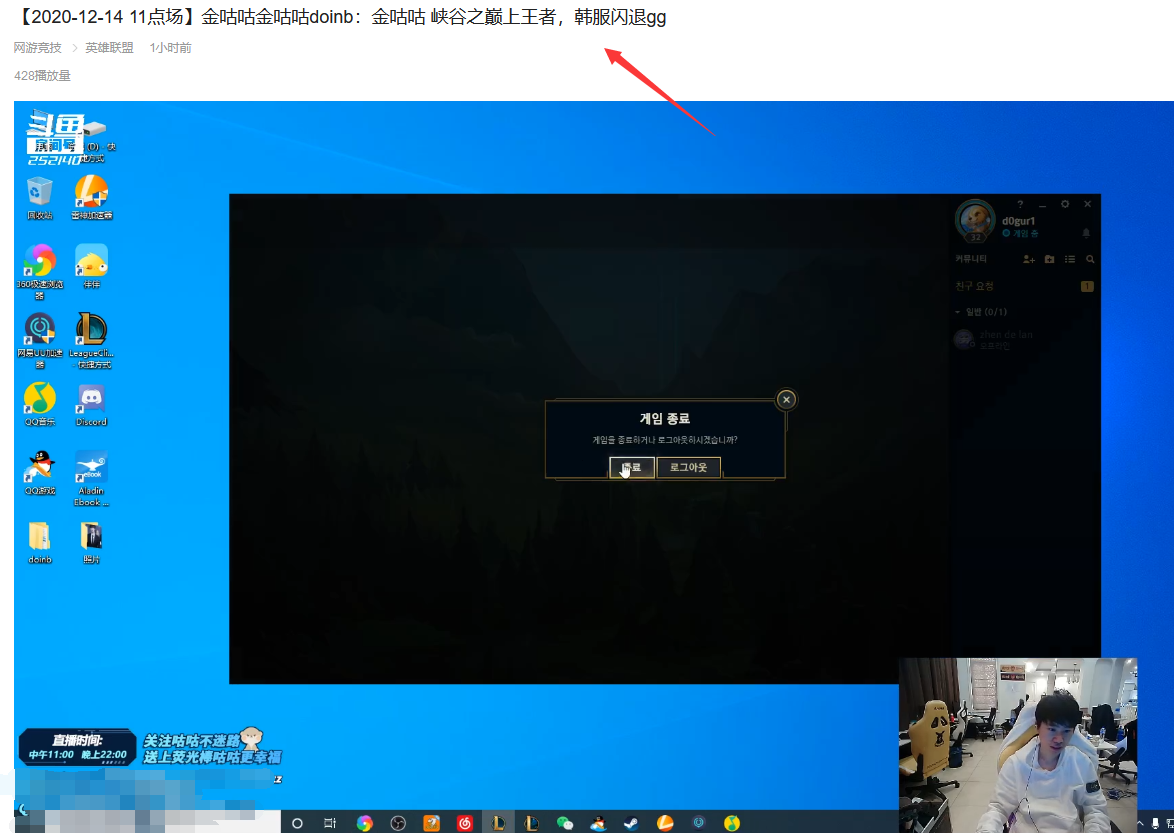Screen dimensions: 1174x833
Task: Click the 커뮤니티 community heading
Action: tap(971, 259)
